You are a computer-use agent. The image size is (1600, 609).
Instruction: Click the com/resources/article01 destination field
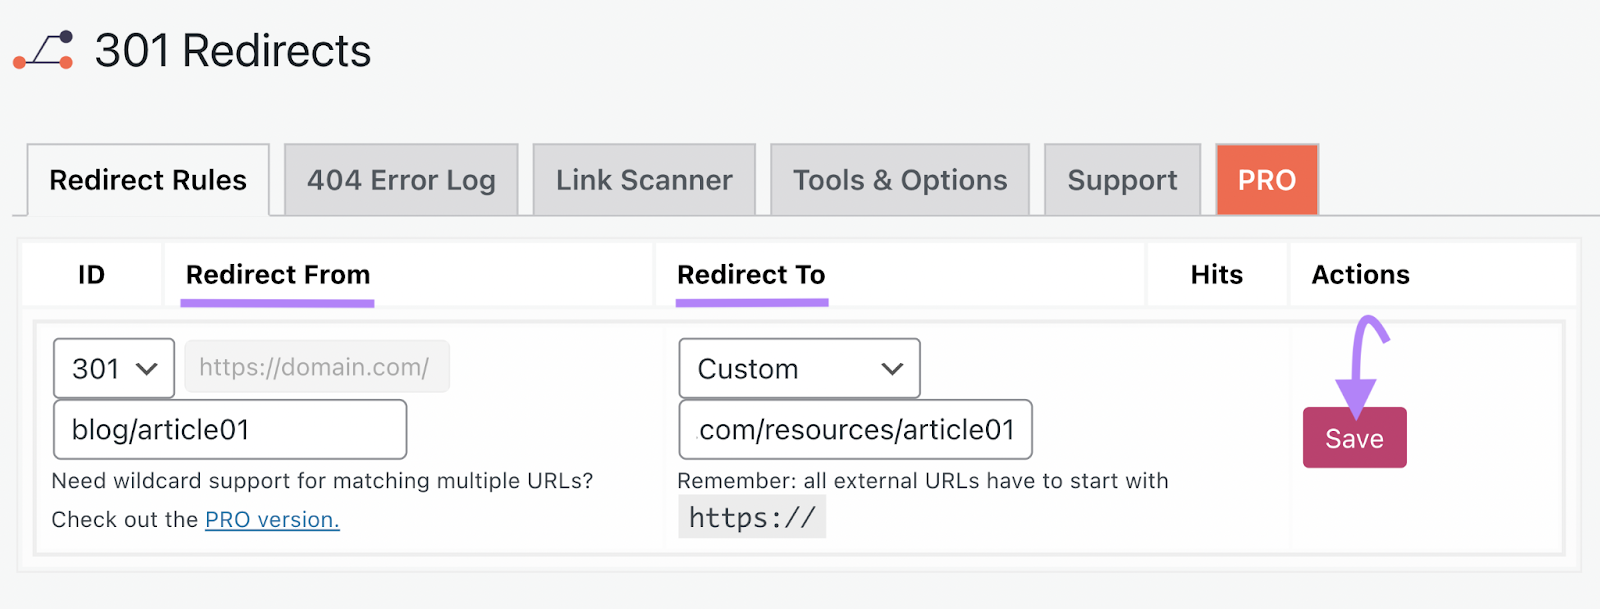(x=855, y=429)
